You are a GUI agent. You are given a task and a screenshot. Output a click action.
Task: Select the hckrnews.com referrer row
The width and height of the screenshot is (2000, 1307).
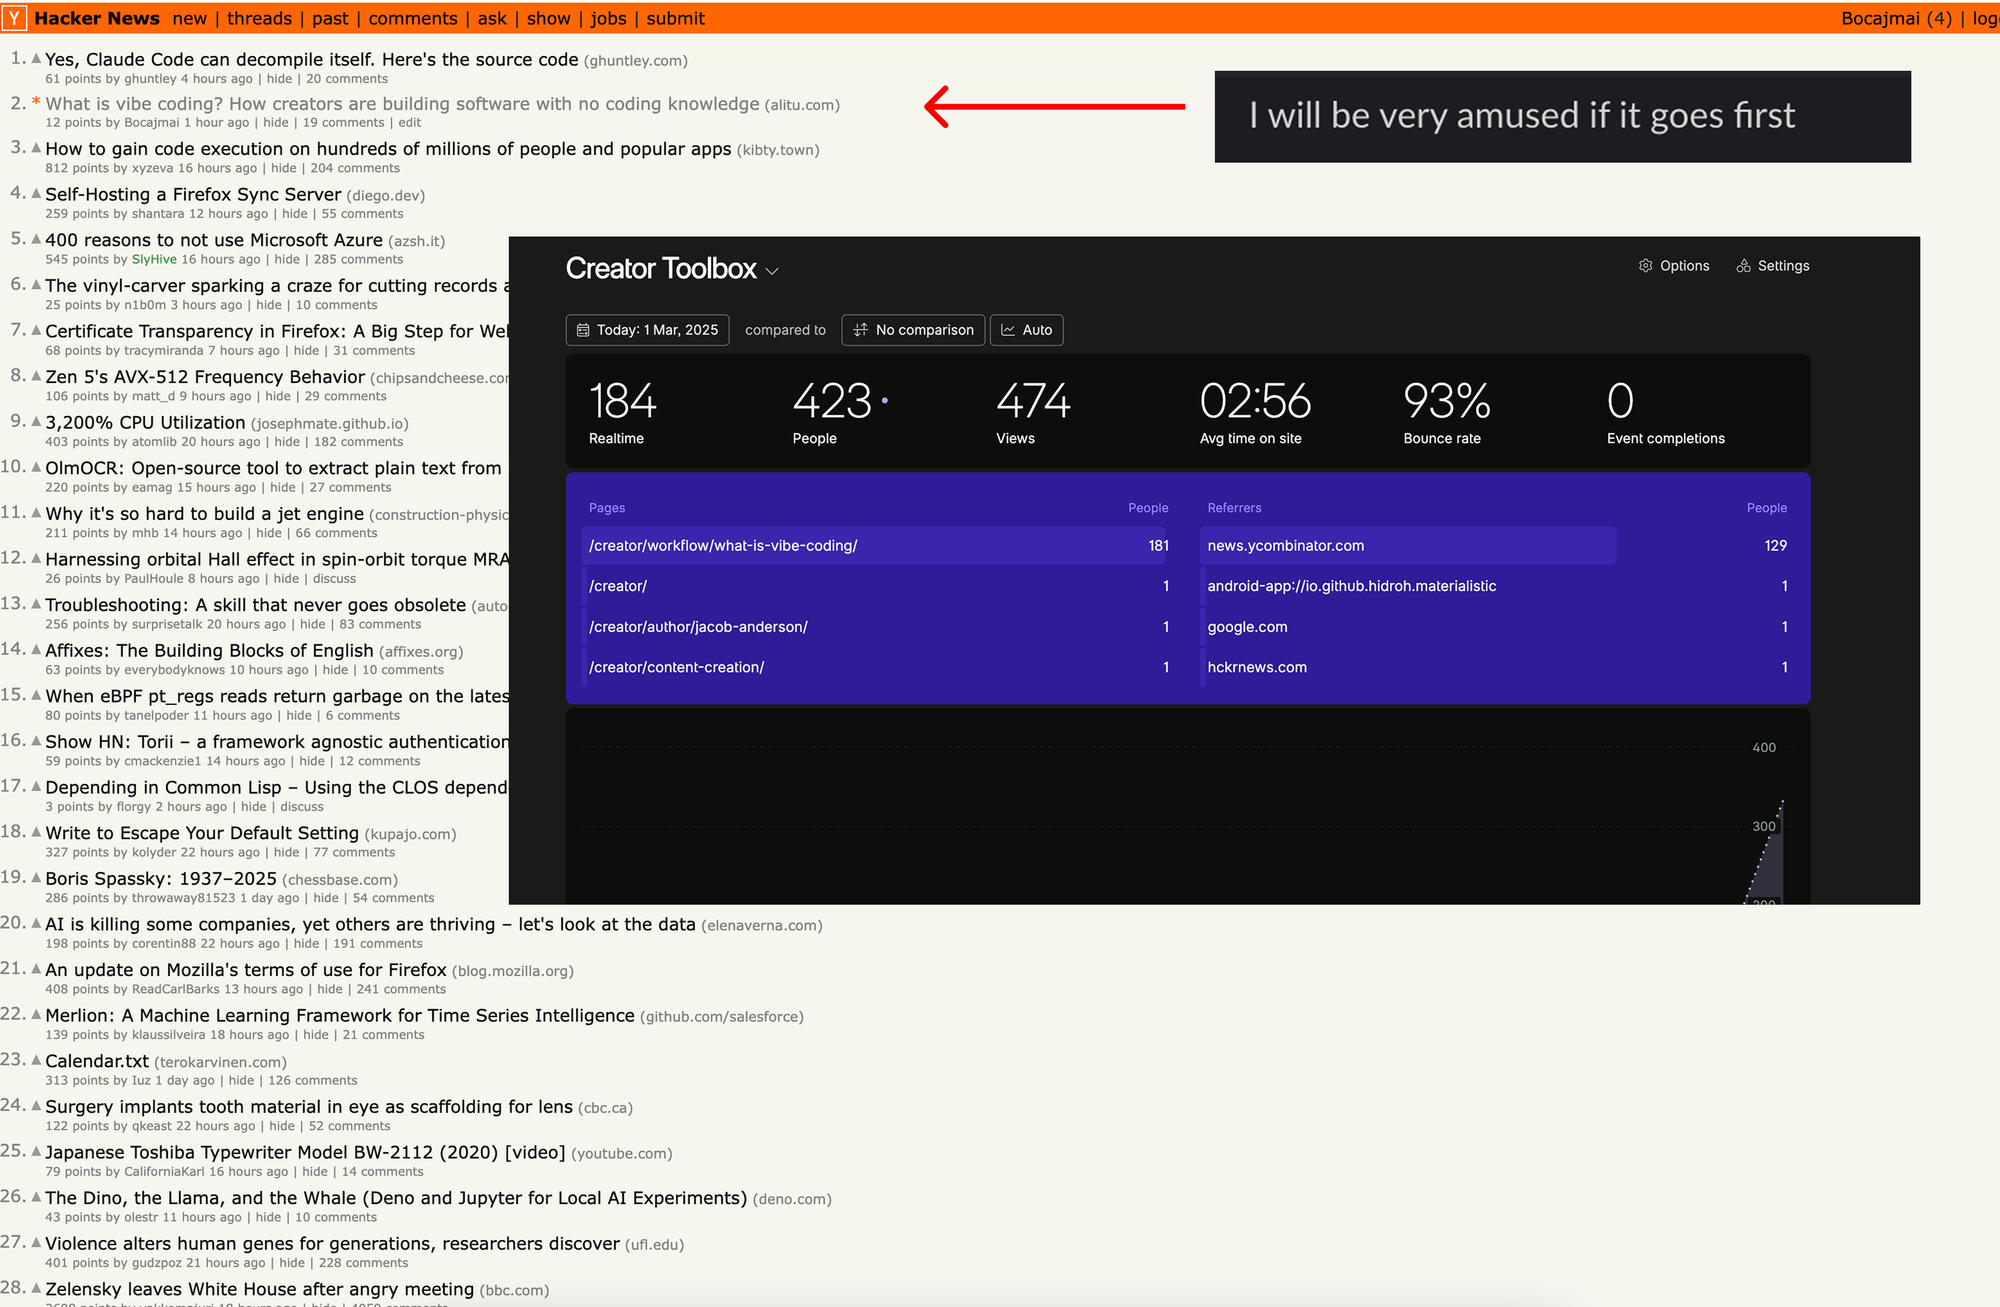tap(1496, 667)
